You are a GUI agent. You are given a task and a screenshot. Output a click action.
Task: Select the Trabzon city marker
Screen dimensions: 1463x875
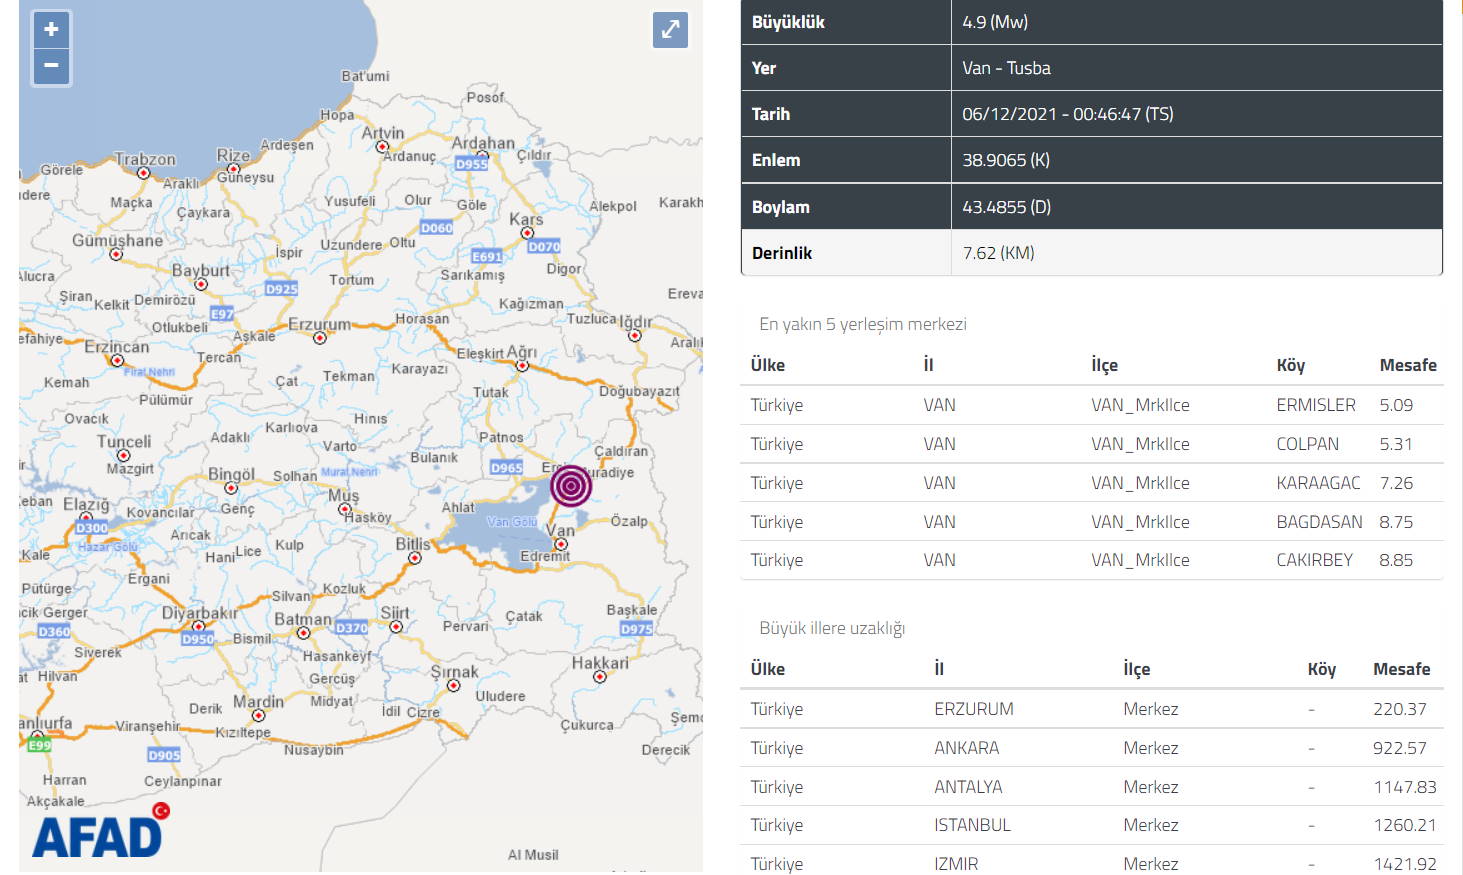143,173
